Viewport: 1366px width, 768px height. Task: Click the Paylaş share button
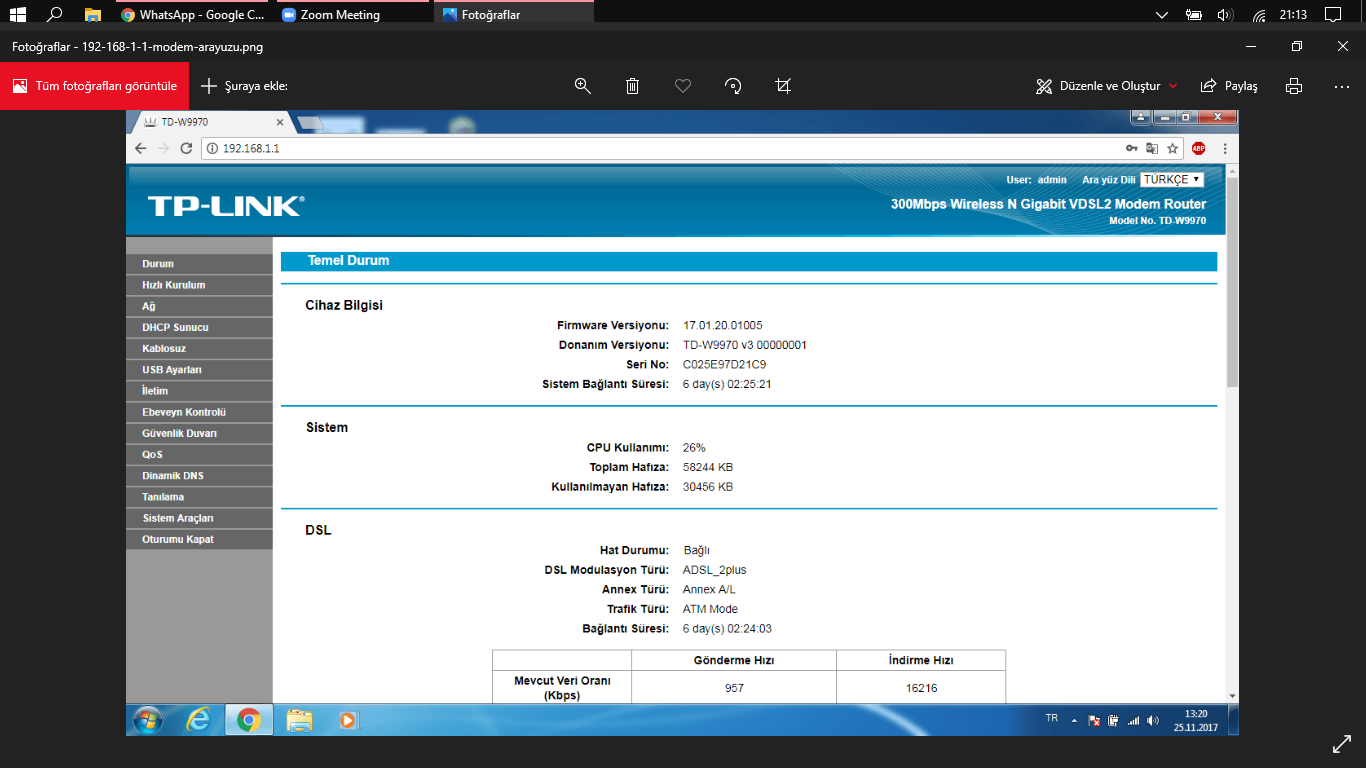1229,86
